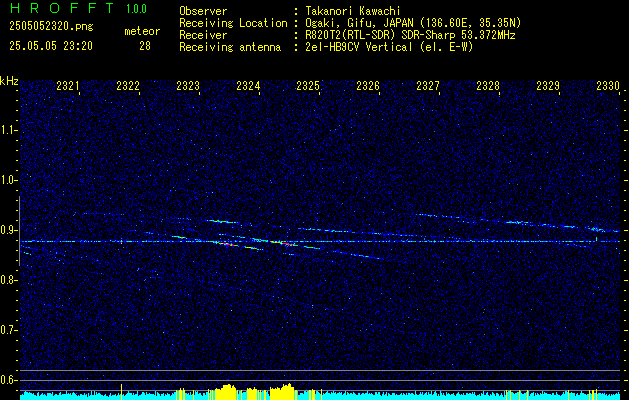Select observer name Takanori Kawachi
Screen dimensions: 629x400
point(353,11)
